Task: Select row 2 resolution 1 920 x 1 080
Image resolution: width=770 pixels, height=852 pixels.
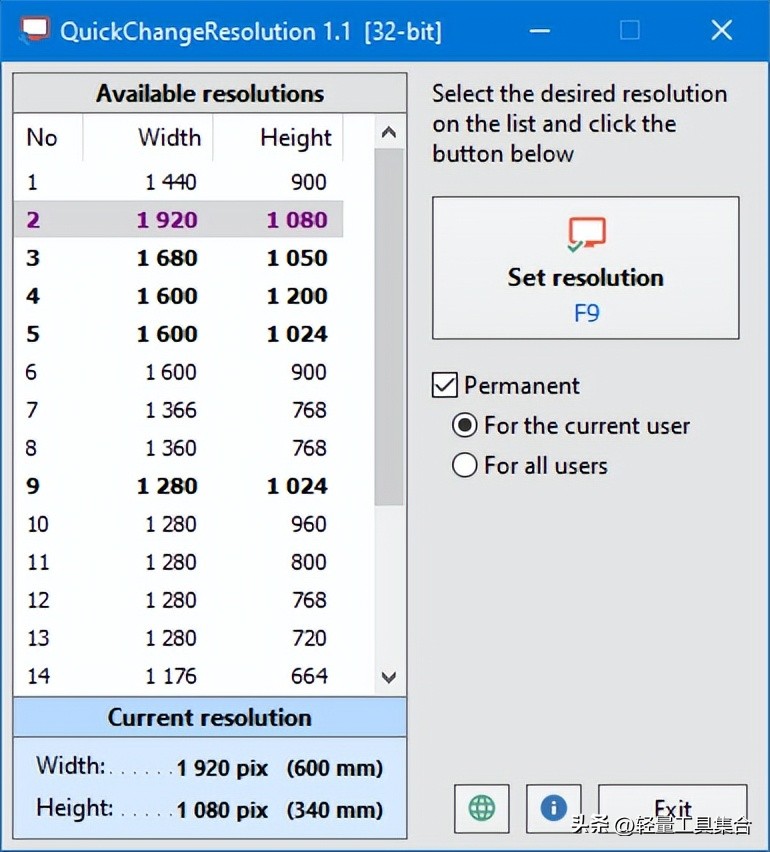Action: tap(178, 220)
